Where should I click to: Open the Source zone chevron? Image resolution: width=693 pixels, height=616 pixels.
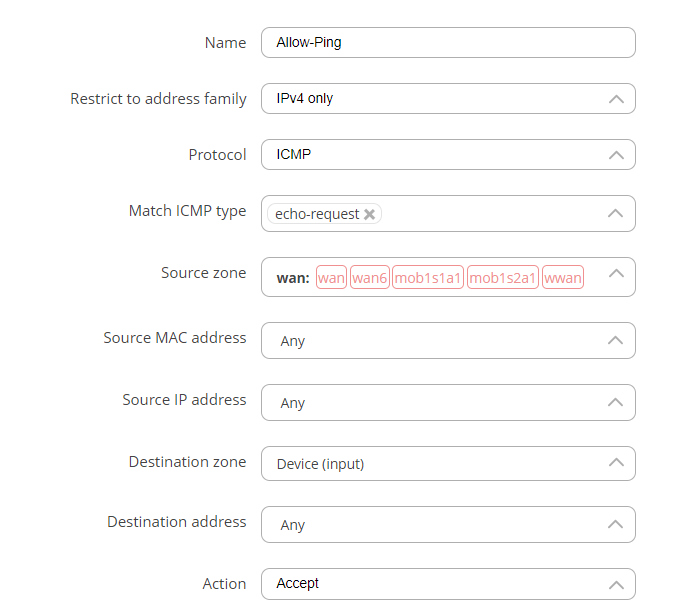click(x=616, y=274)
